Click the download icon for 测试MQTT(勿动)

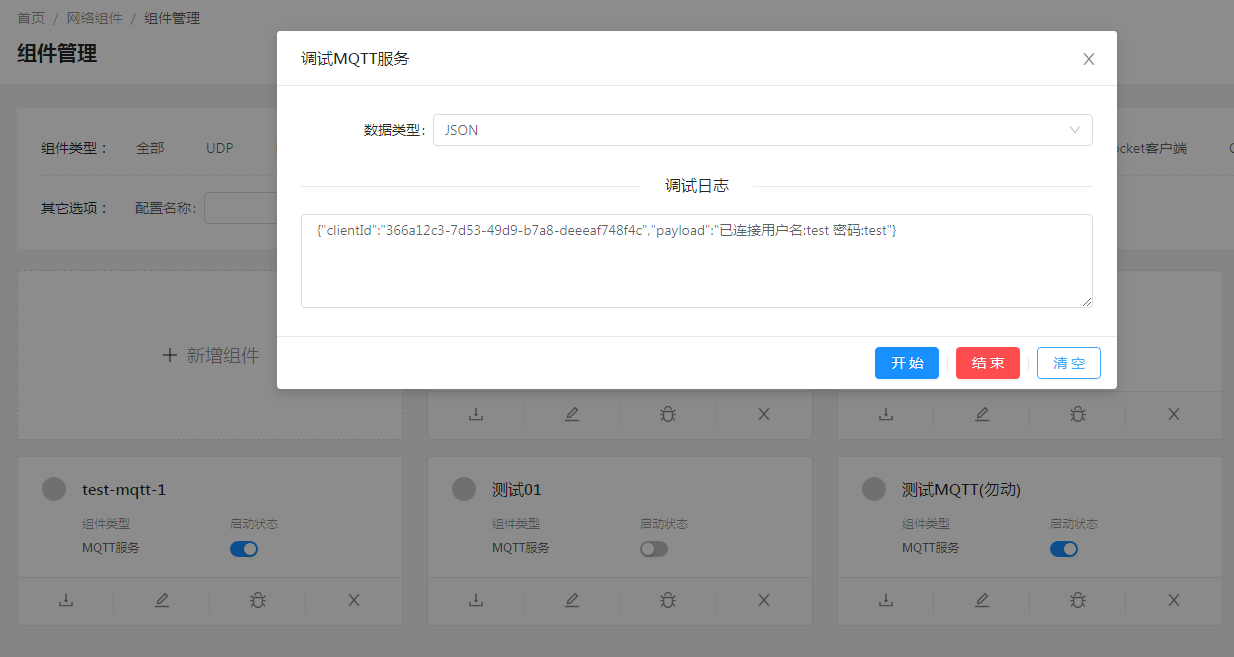point(886,600)
